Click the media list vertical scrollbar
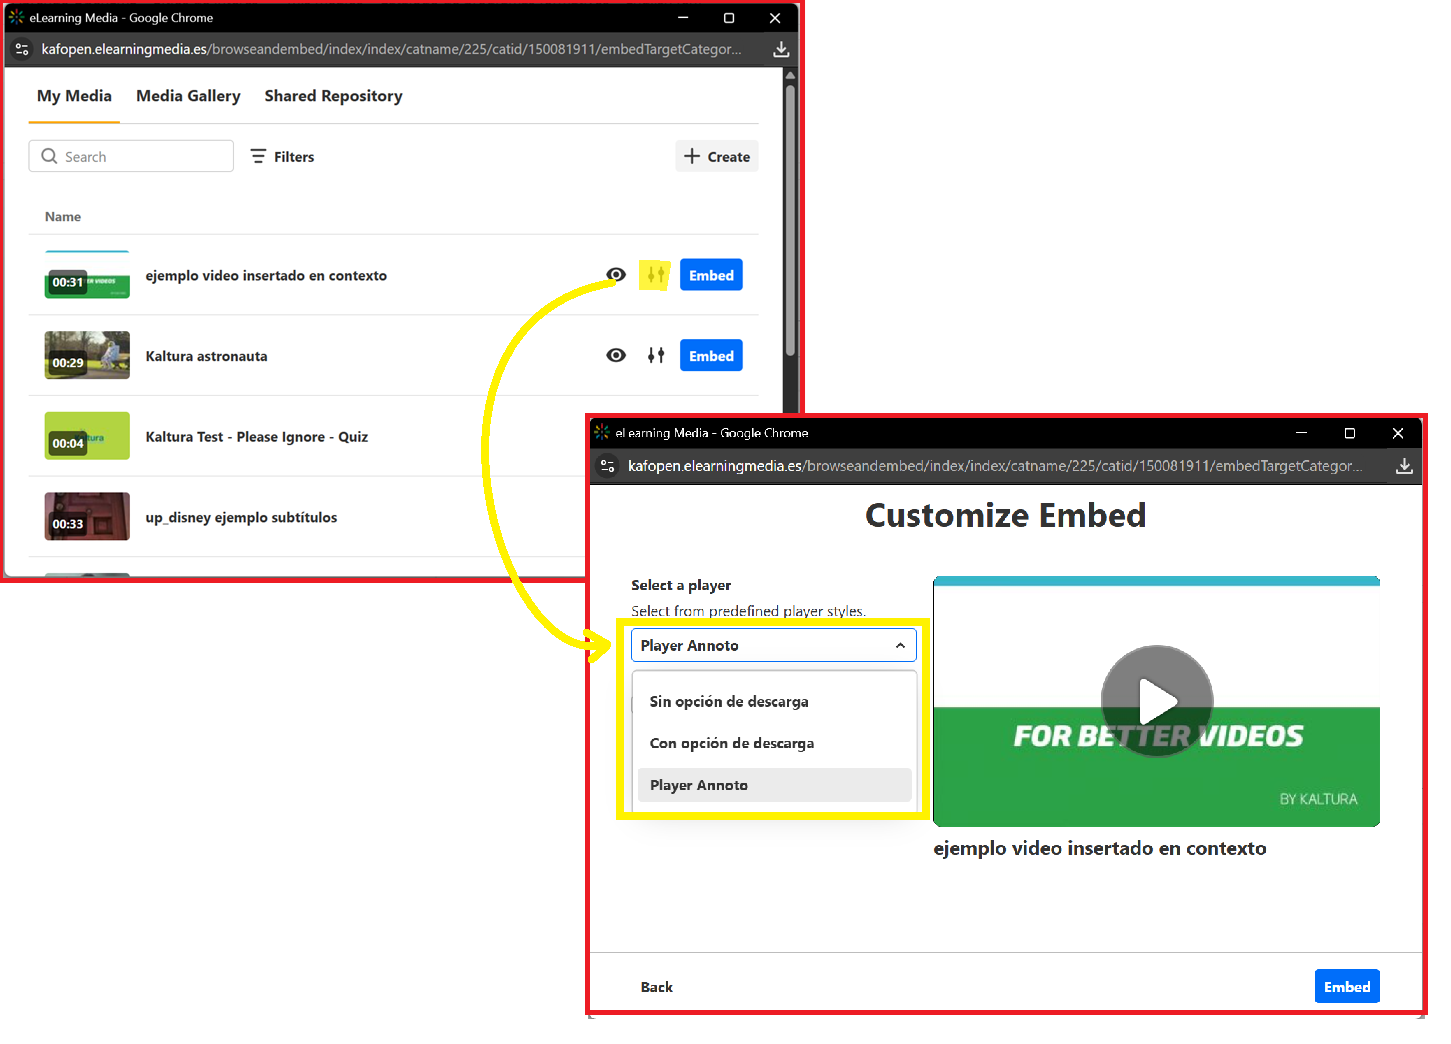Image resolution: width=1451 pixels, height=1044 pixels. click(790, 220)
